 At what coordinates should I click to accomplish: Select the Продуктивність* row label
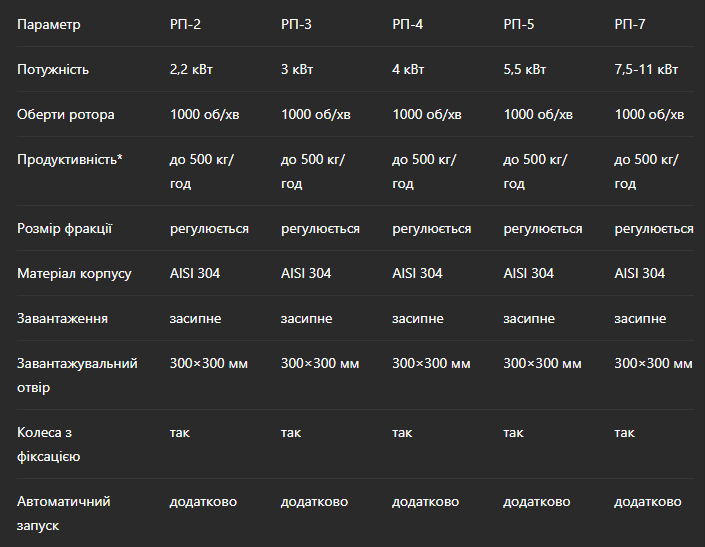(x=70, y=160)
